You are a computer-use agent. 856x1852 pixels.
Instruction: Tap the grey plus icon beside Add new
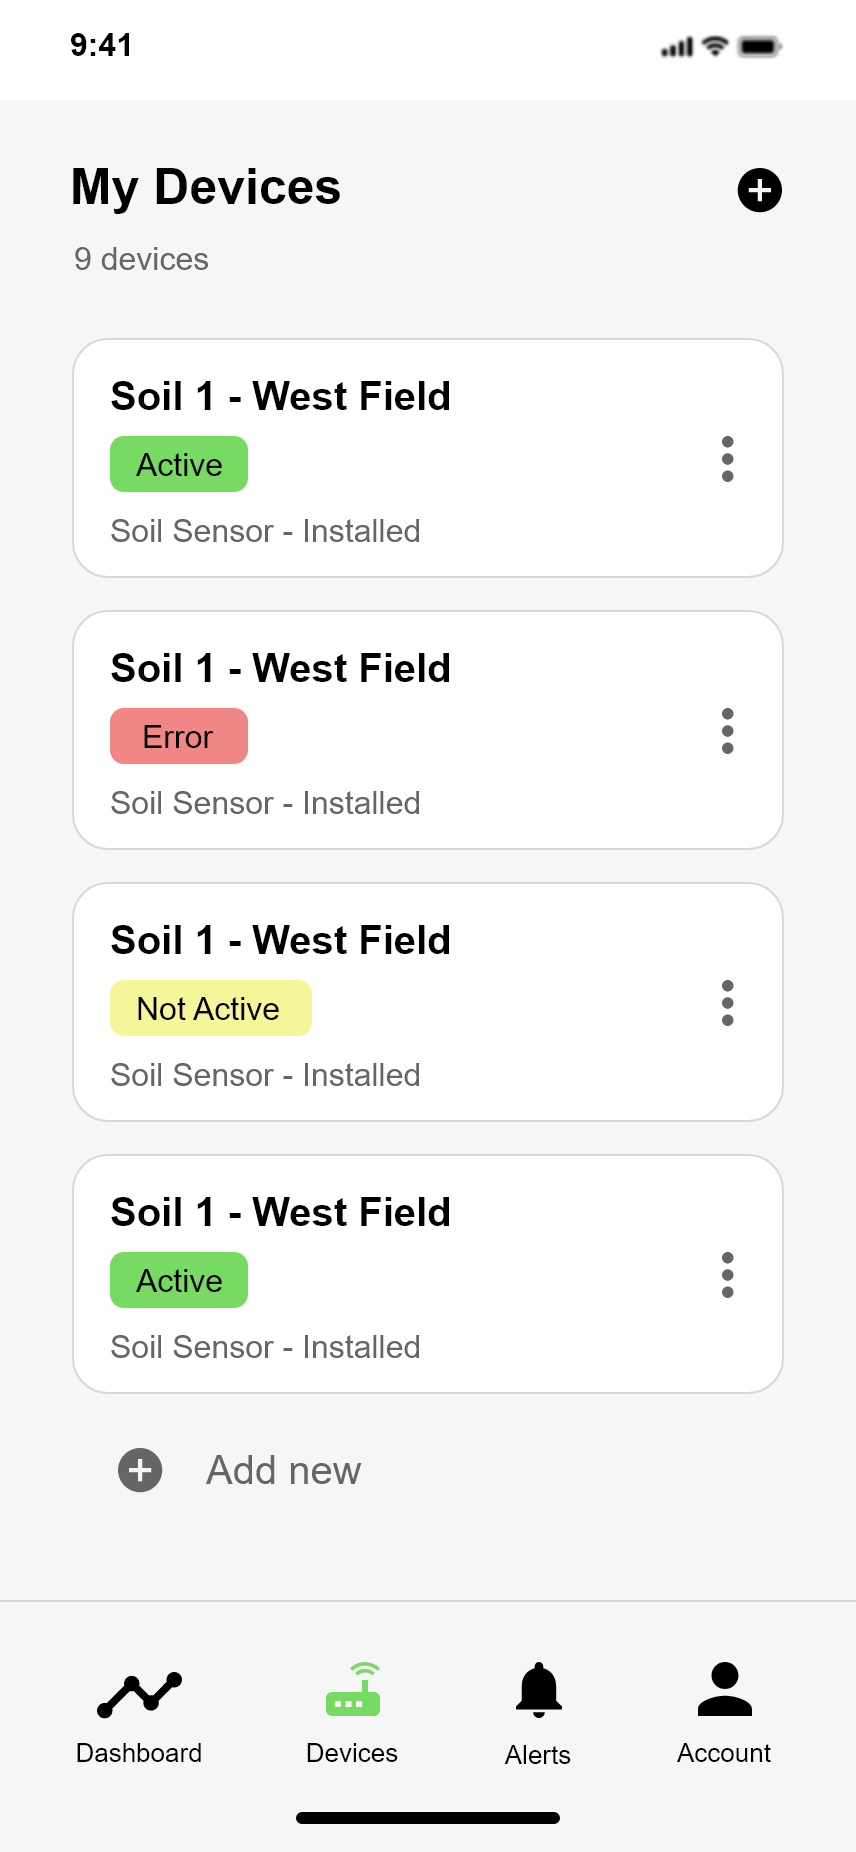pos(140,1470)
